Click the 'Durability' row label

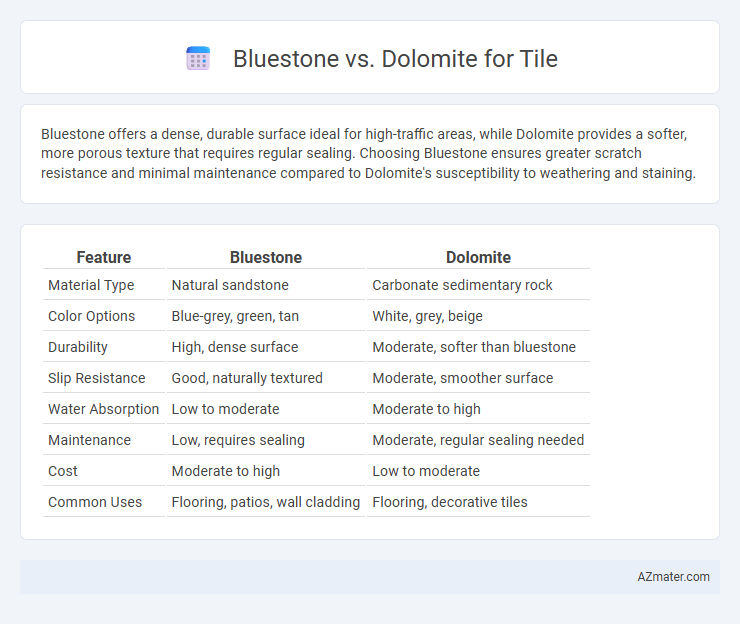pyautogui.click(x=78, y=347)
